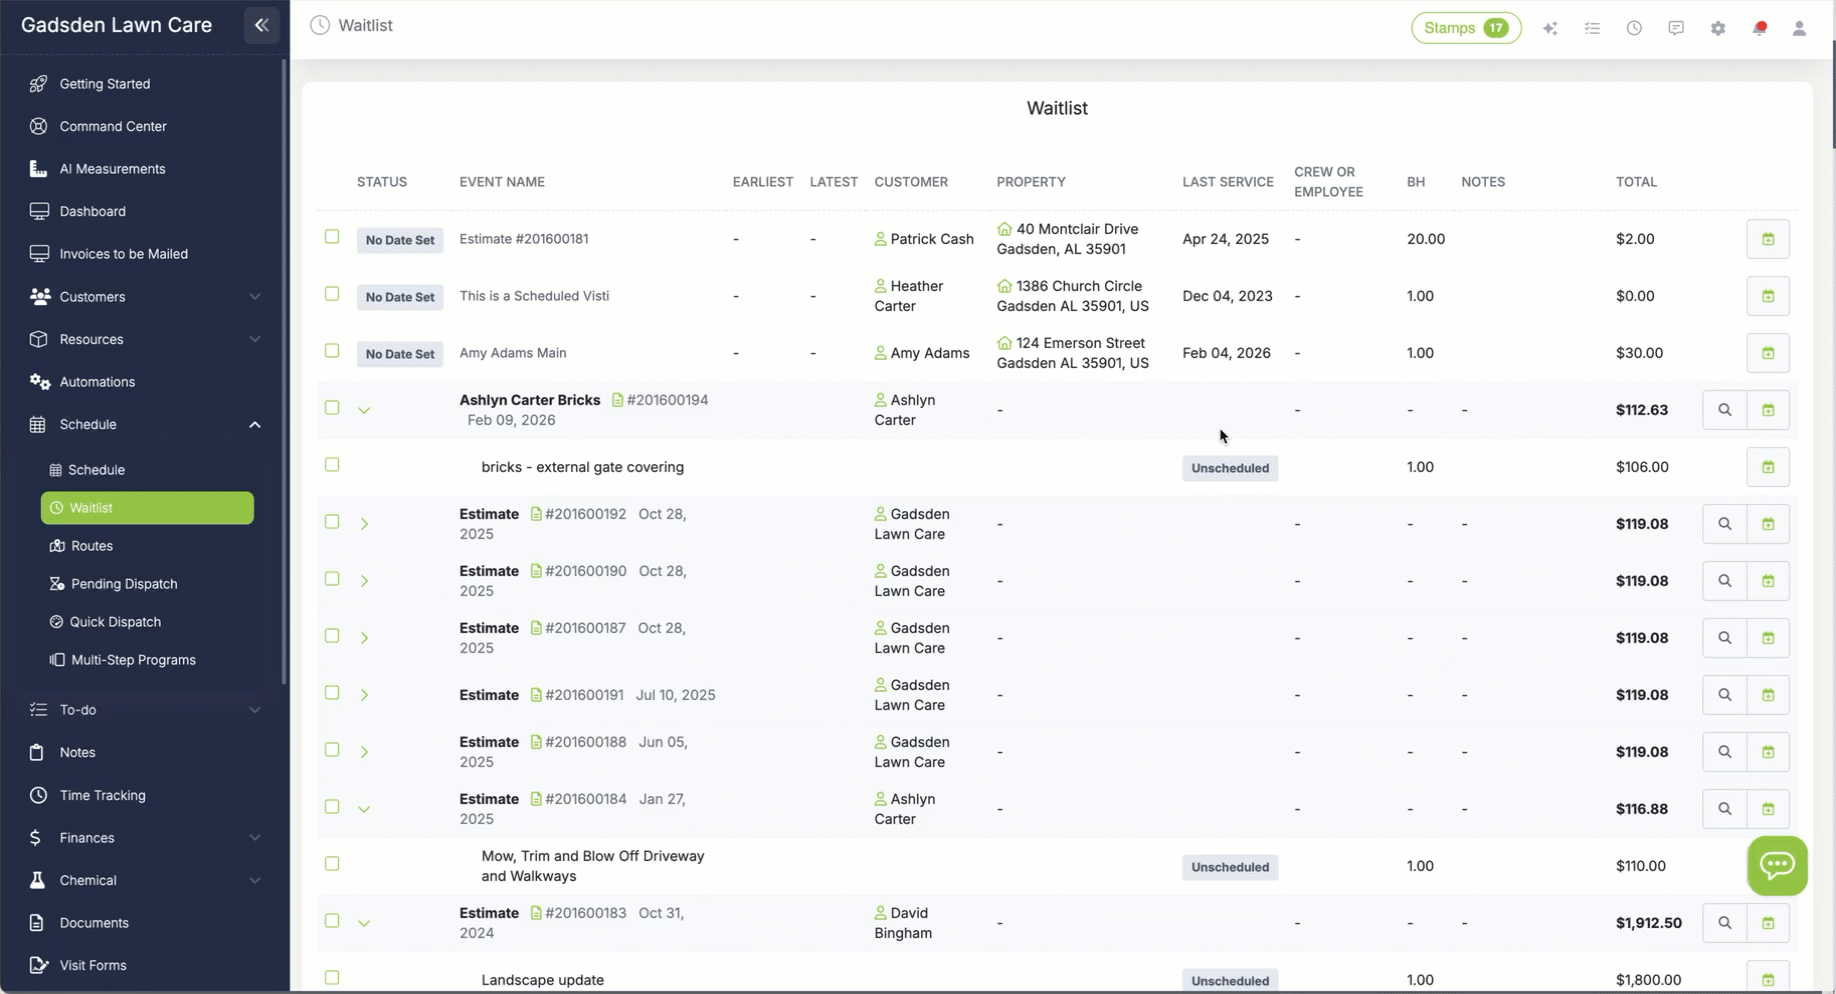
Task: Open the green calendar icon for Patrick Cash's estimate
Action: click(1768, 239)
